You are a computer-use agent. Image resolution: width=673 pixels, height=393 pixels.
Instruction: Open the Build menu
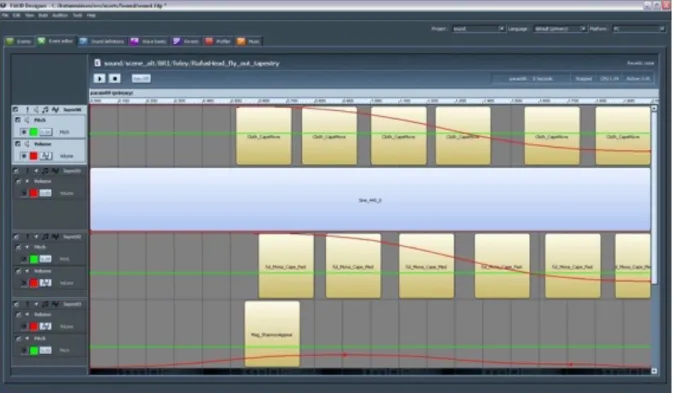[x=43, y=15]
